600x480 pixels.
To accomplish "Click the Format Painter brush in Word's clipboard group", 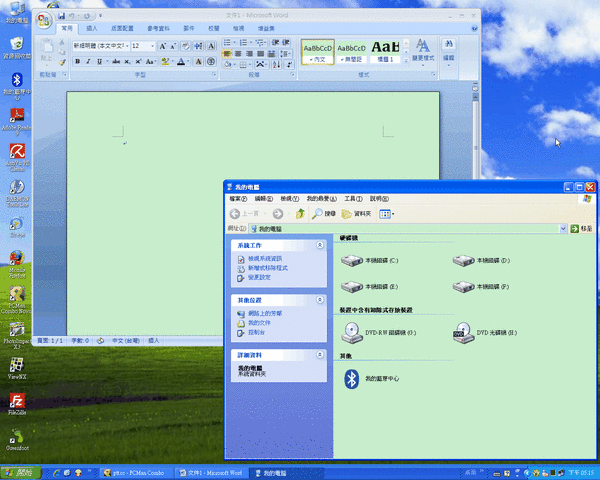I will (62, 62).
